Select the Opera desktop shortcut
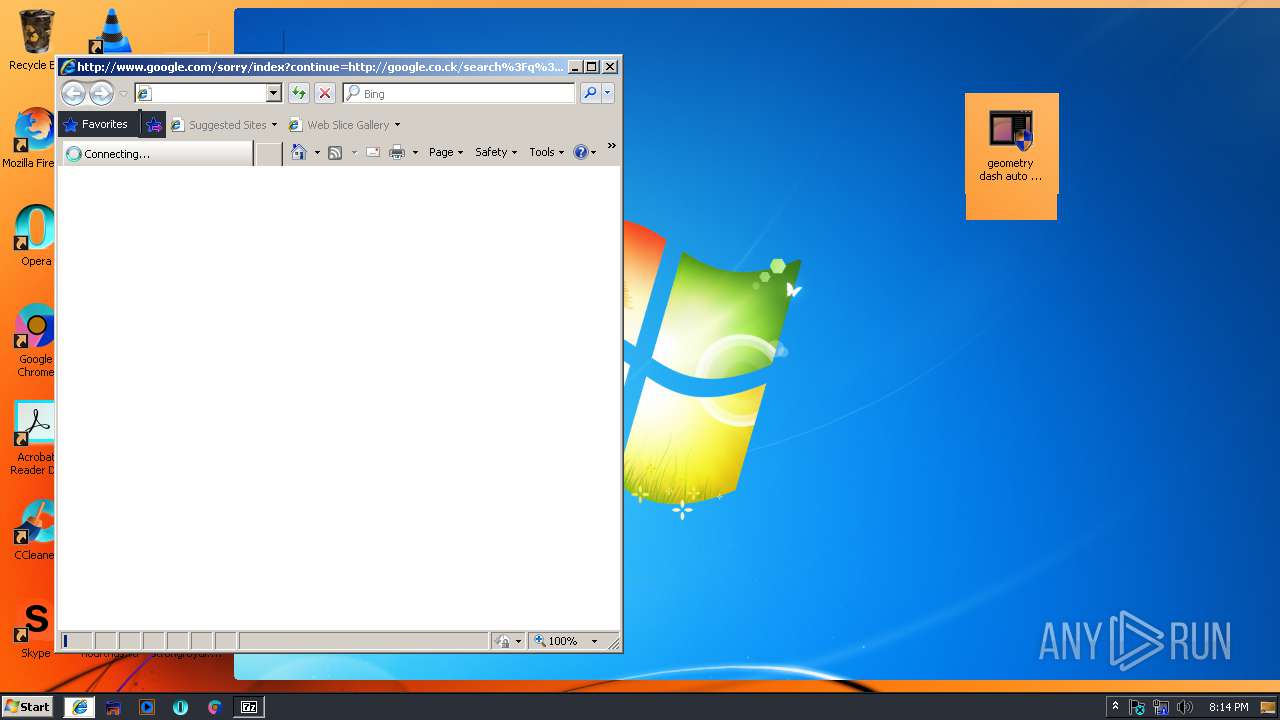The height and width of the screenshot is (720, 1280). [35, 237]
